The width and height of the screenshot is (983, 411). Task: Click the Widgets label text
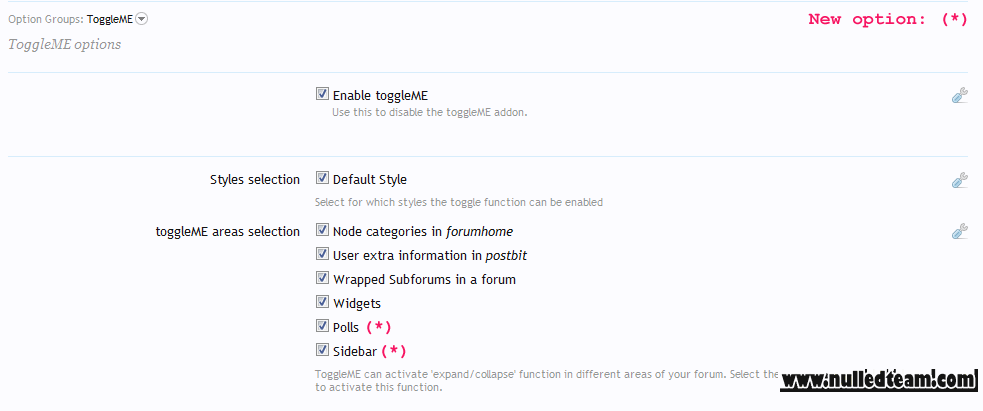point(357,304)
